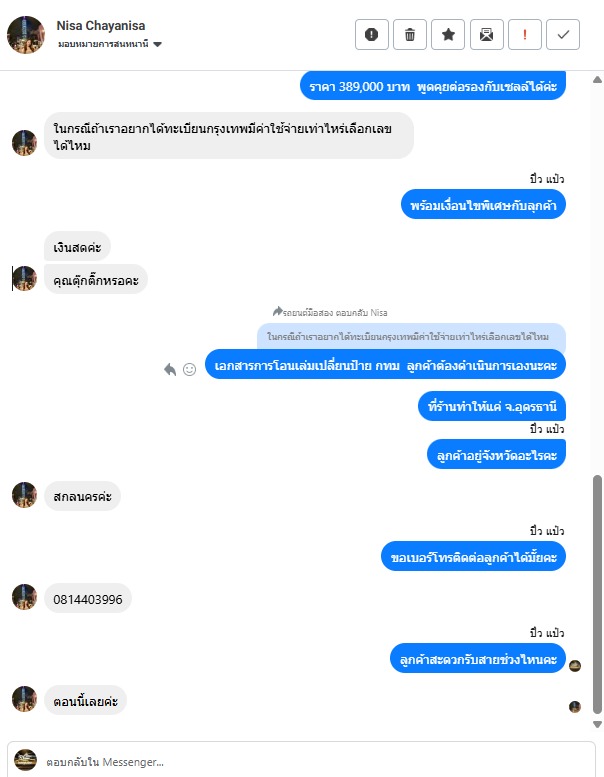Select the phone number 0814403996 message
604x777 pixels.
(88, 599)
